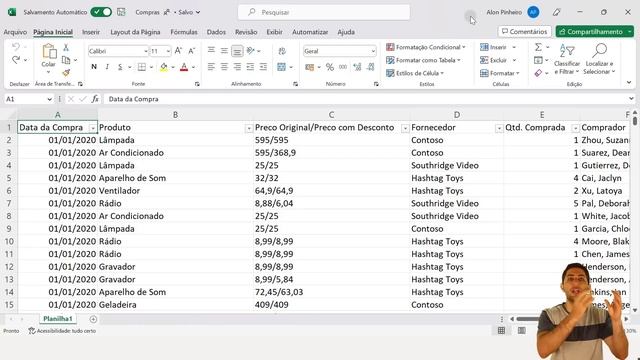Collapse the ribbon with chevron

(x=629, y=82)
